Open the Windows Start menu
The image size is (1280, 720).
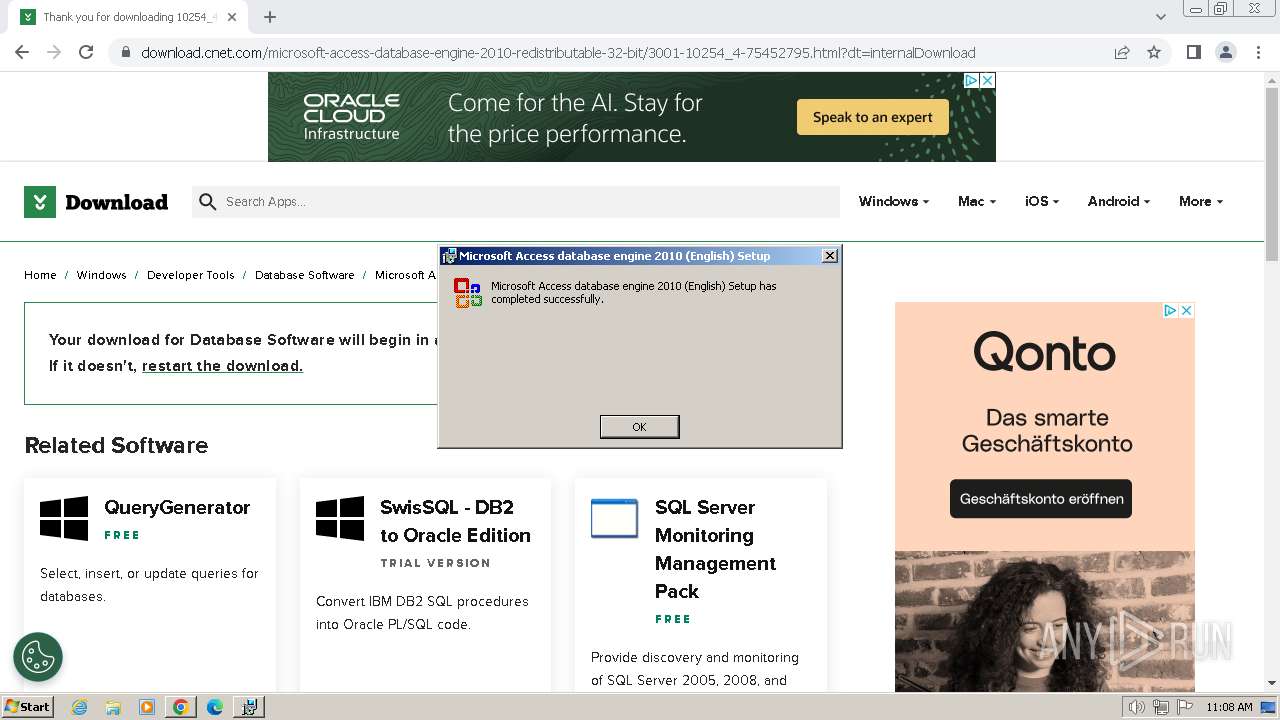[x=27, y=706]
